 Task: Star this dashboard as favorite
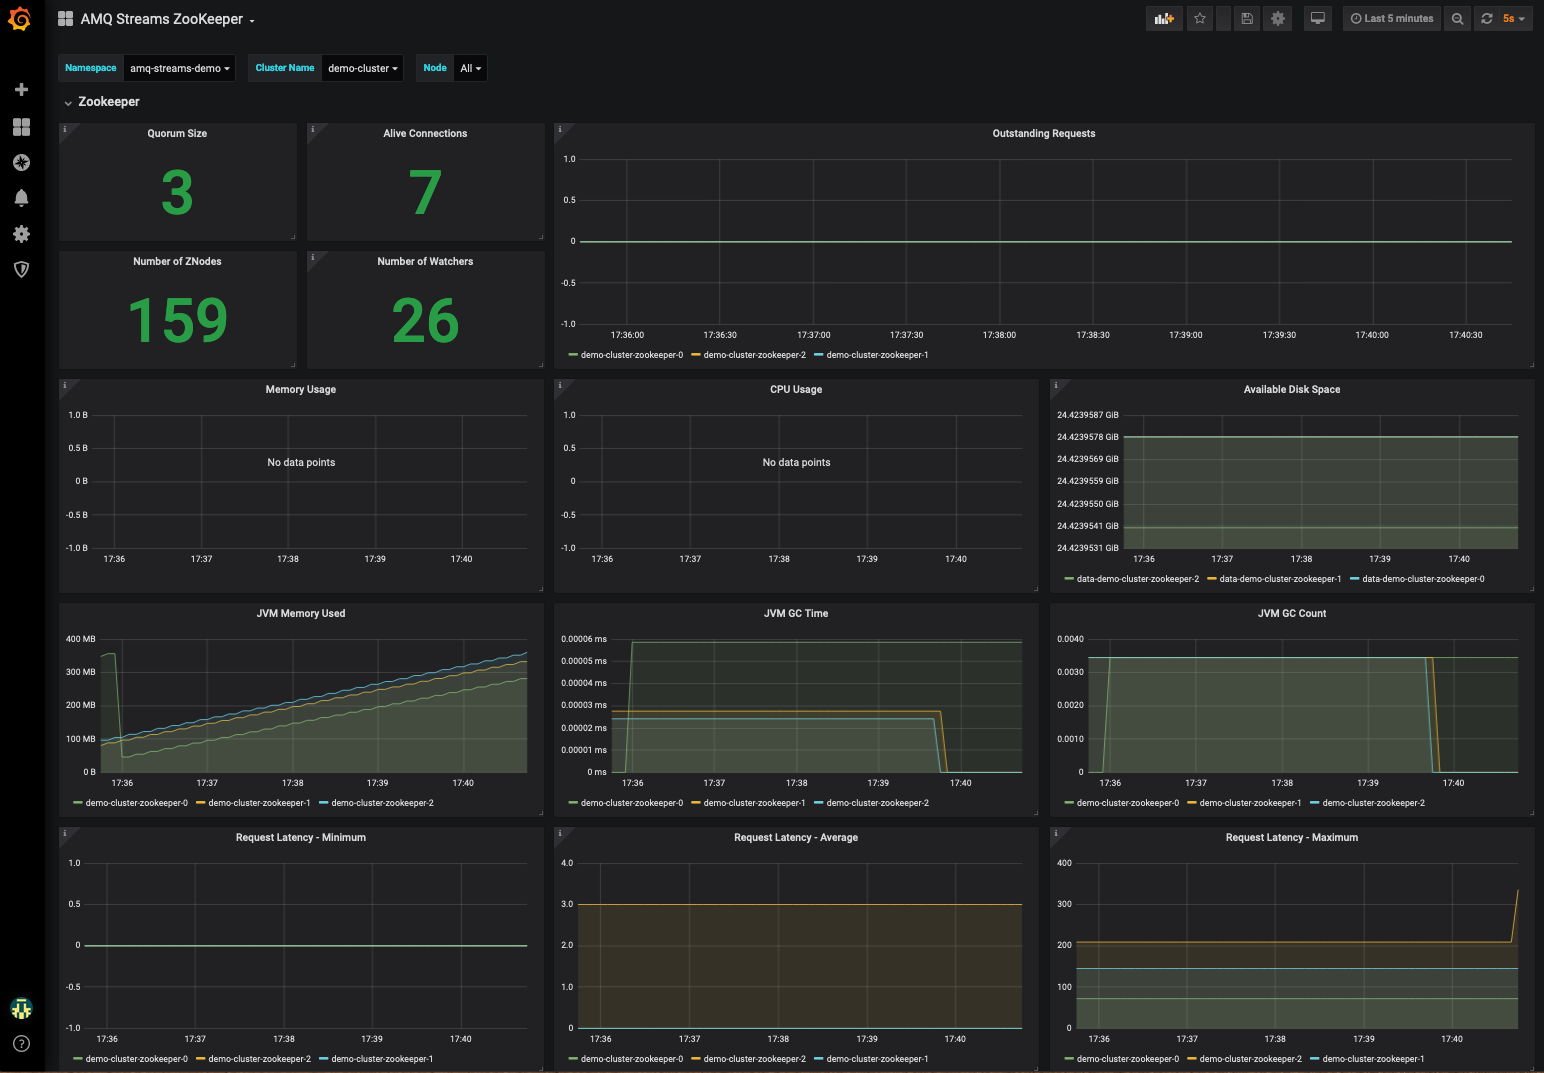1200,19
